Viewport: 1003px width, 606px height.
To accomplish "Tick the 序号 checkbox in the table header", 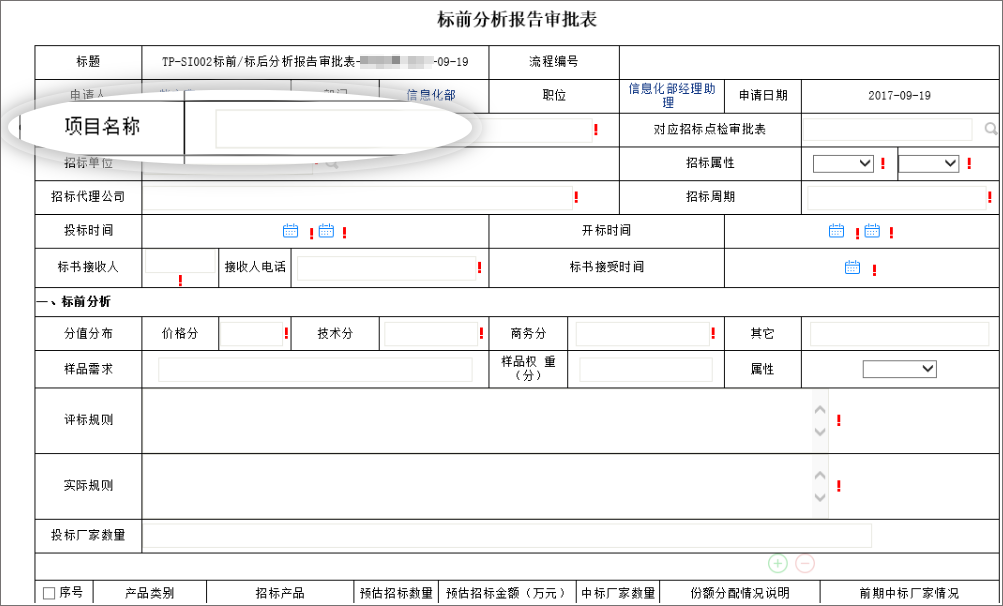I will point(49,593).
